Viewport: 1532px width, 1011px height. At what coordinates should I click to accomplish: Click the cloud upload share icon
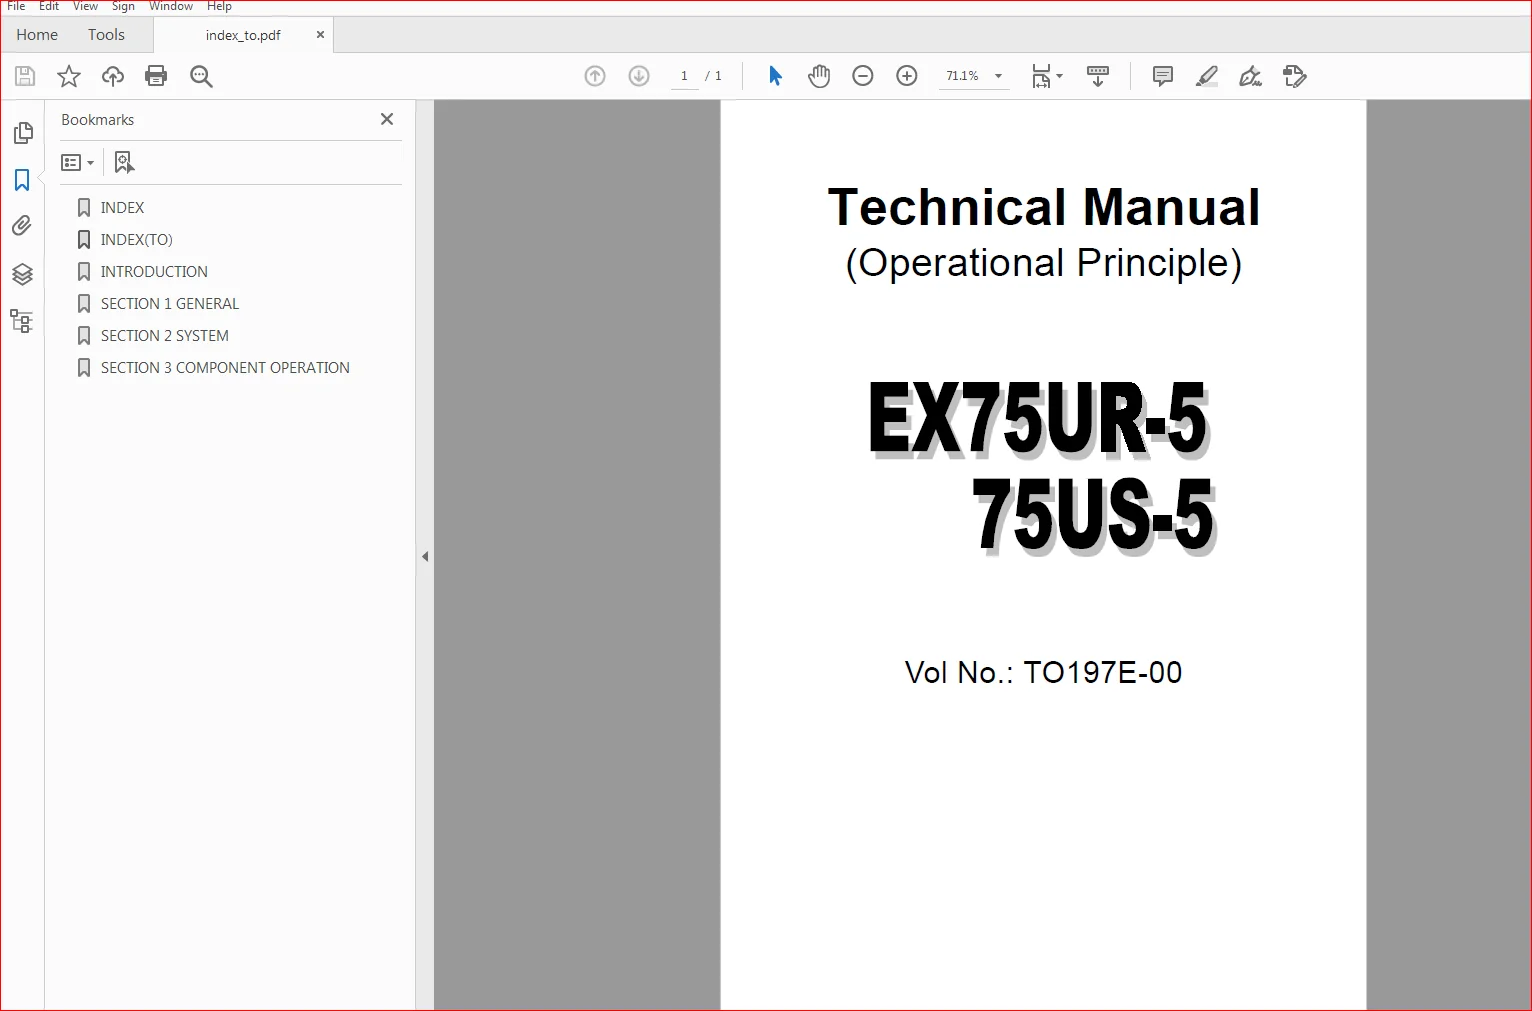click(x=113, y=76)
